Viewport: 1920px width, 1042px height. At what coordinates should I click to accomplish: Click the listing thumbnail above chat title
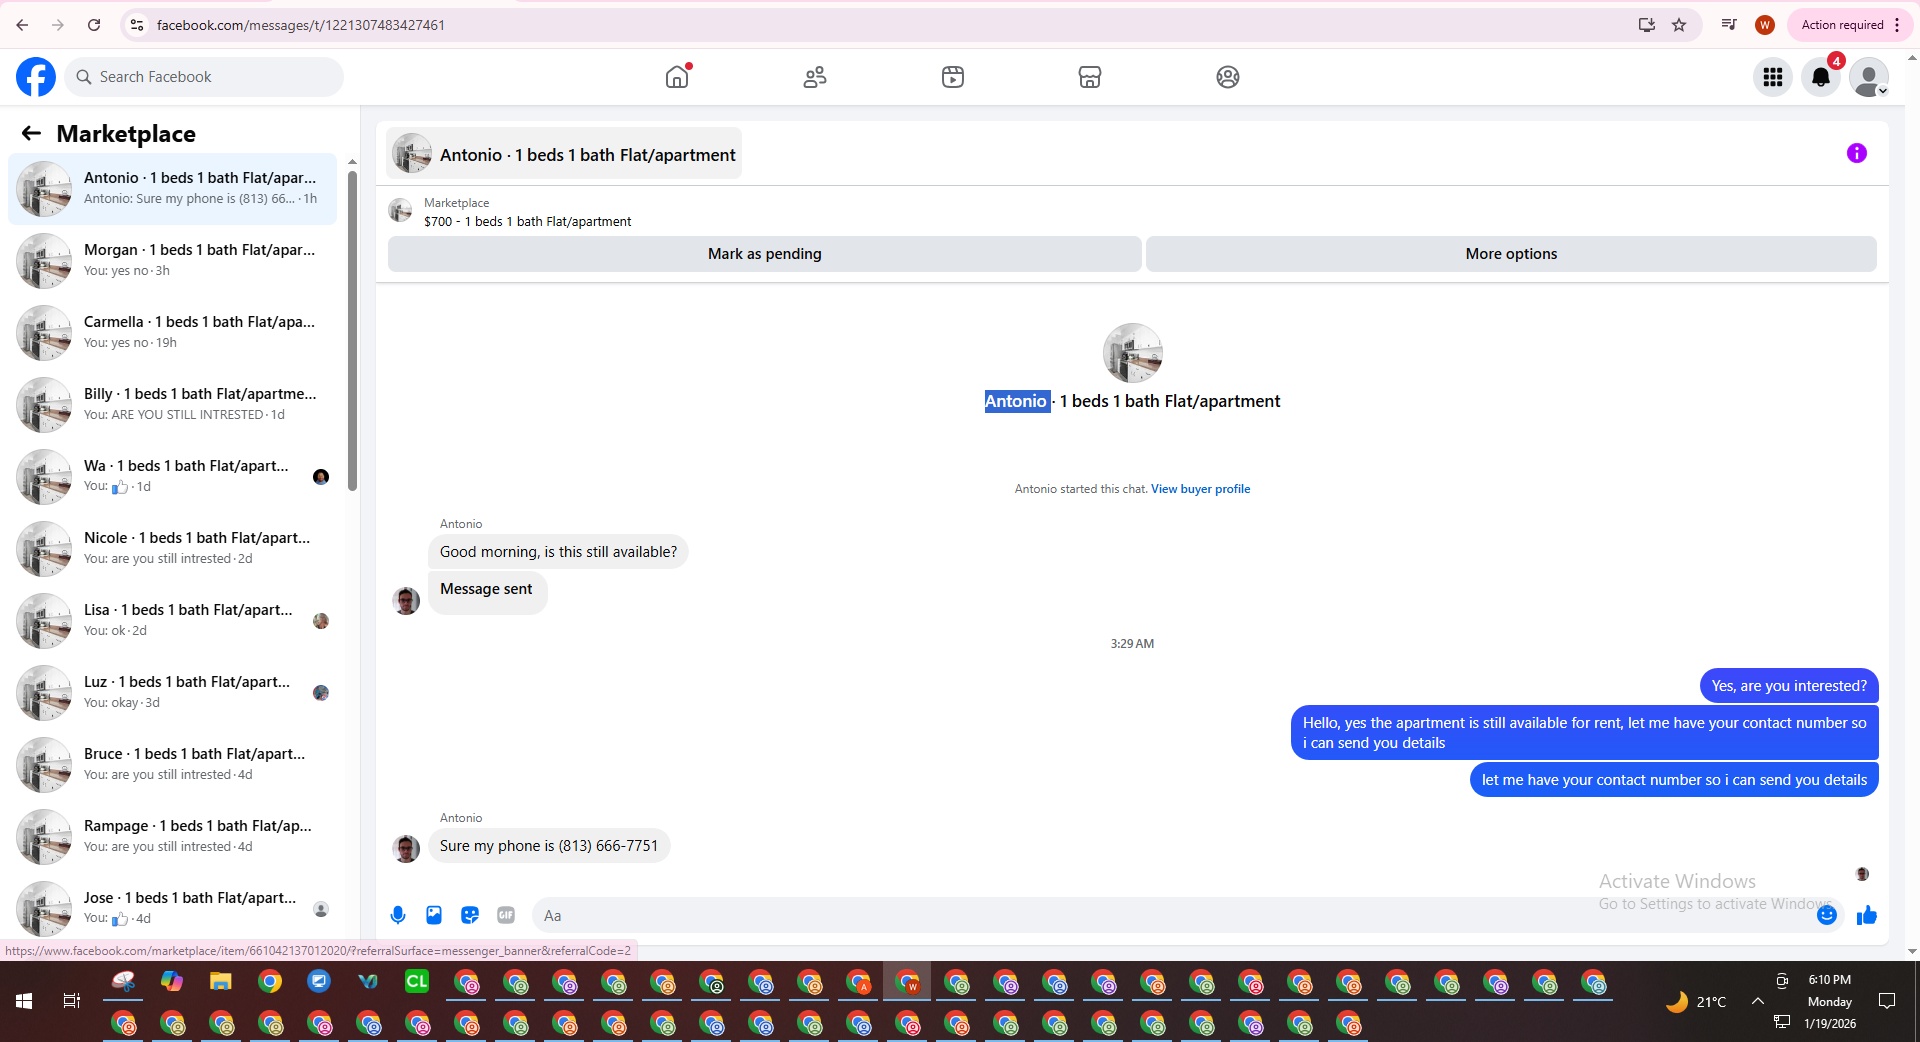coord(1132,353)
